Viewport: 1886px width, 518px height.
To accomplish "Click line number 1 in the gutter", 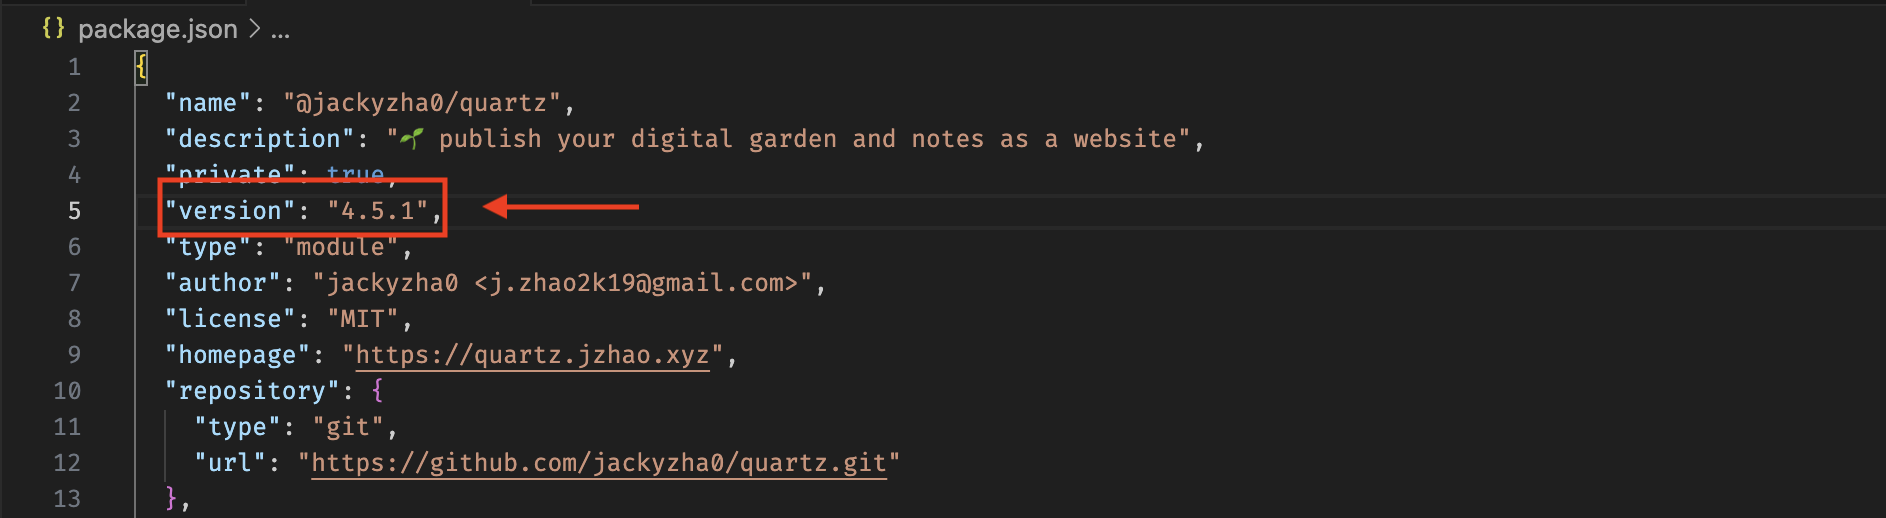I will point(74,67).
